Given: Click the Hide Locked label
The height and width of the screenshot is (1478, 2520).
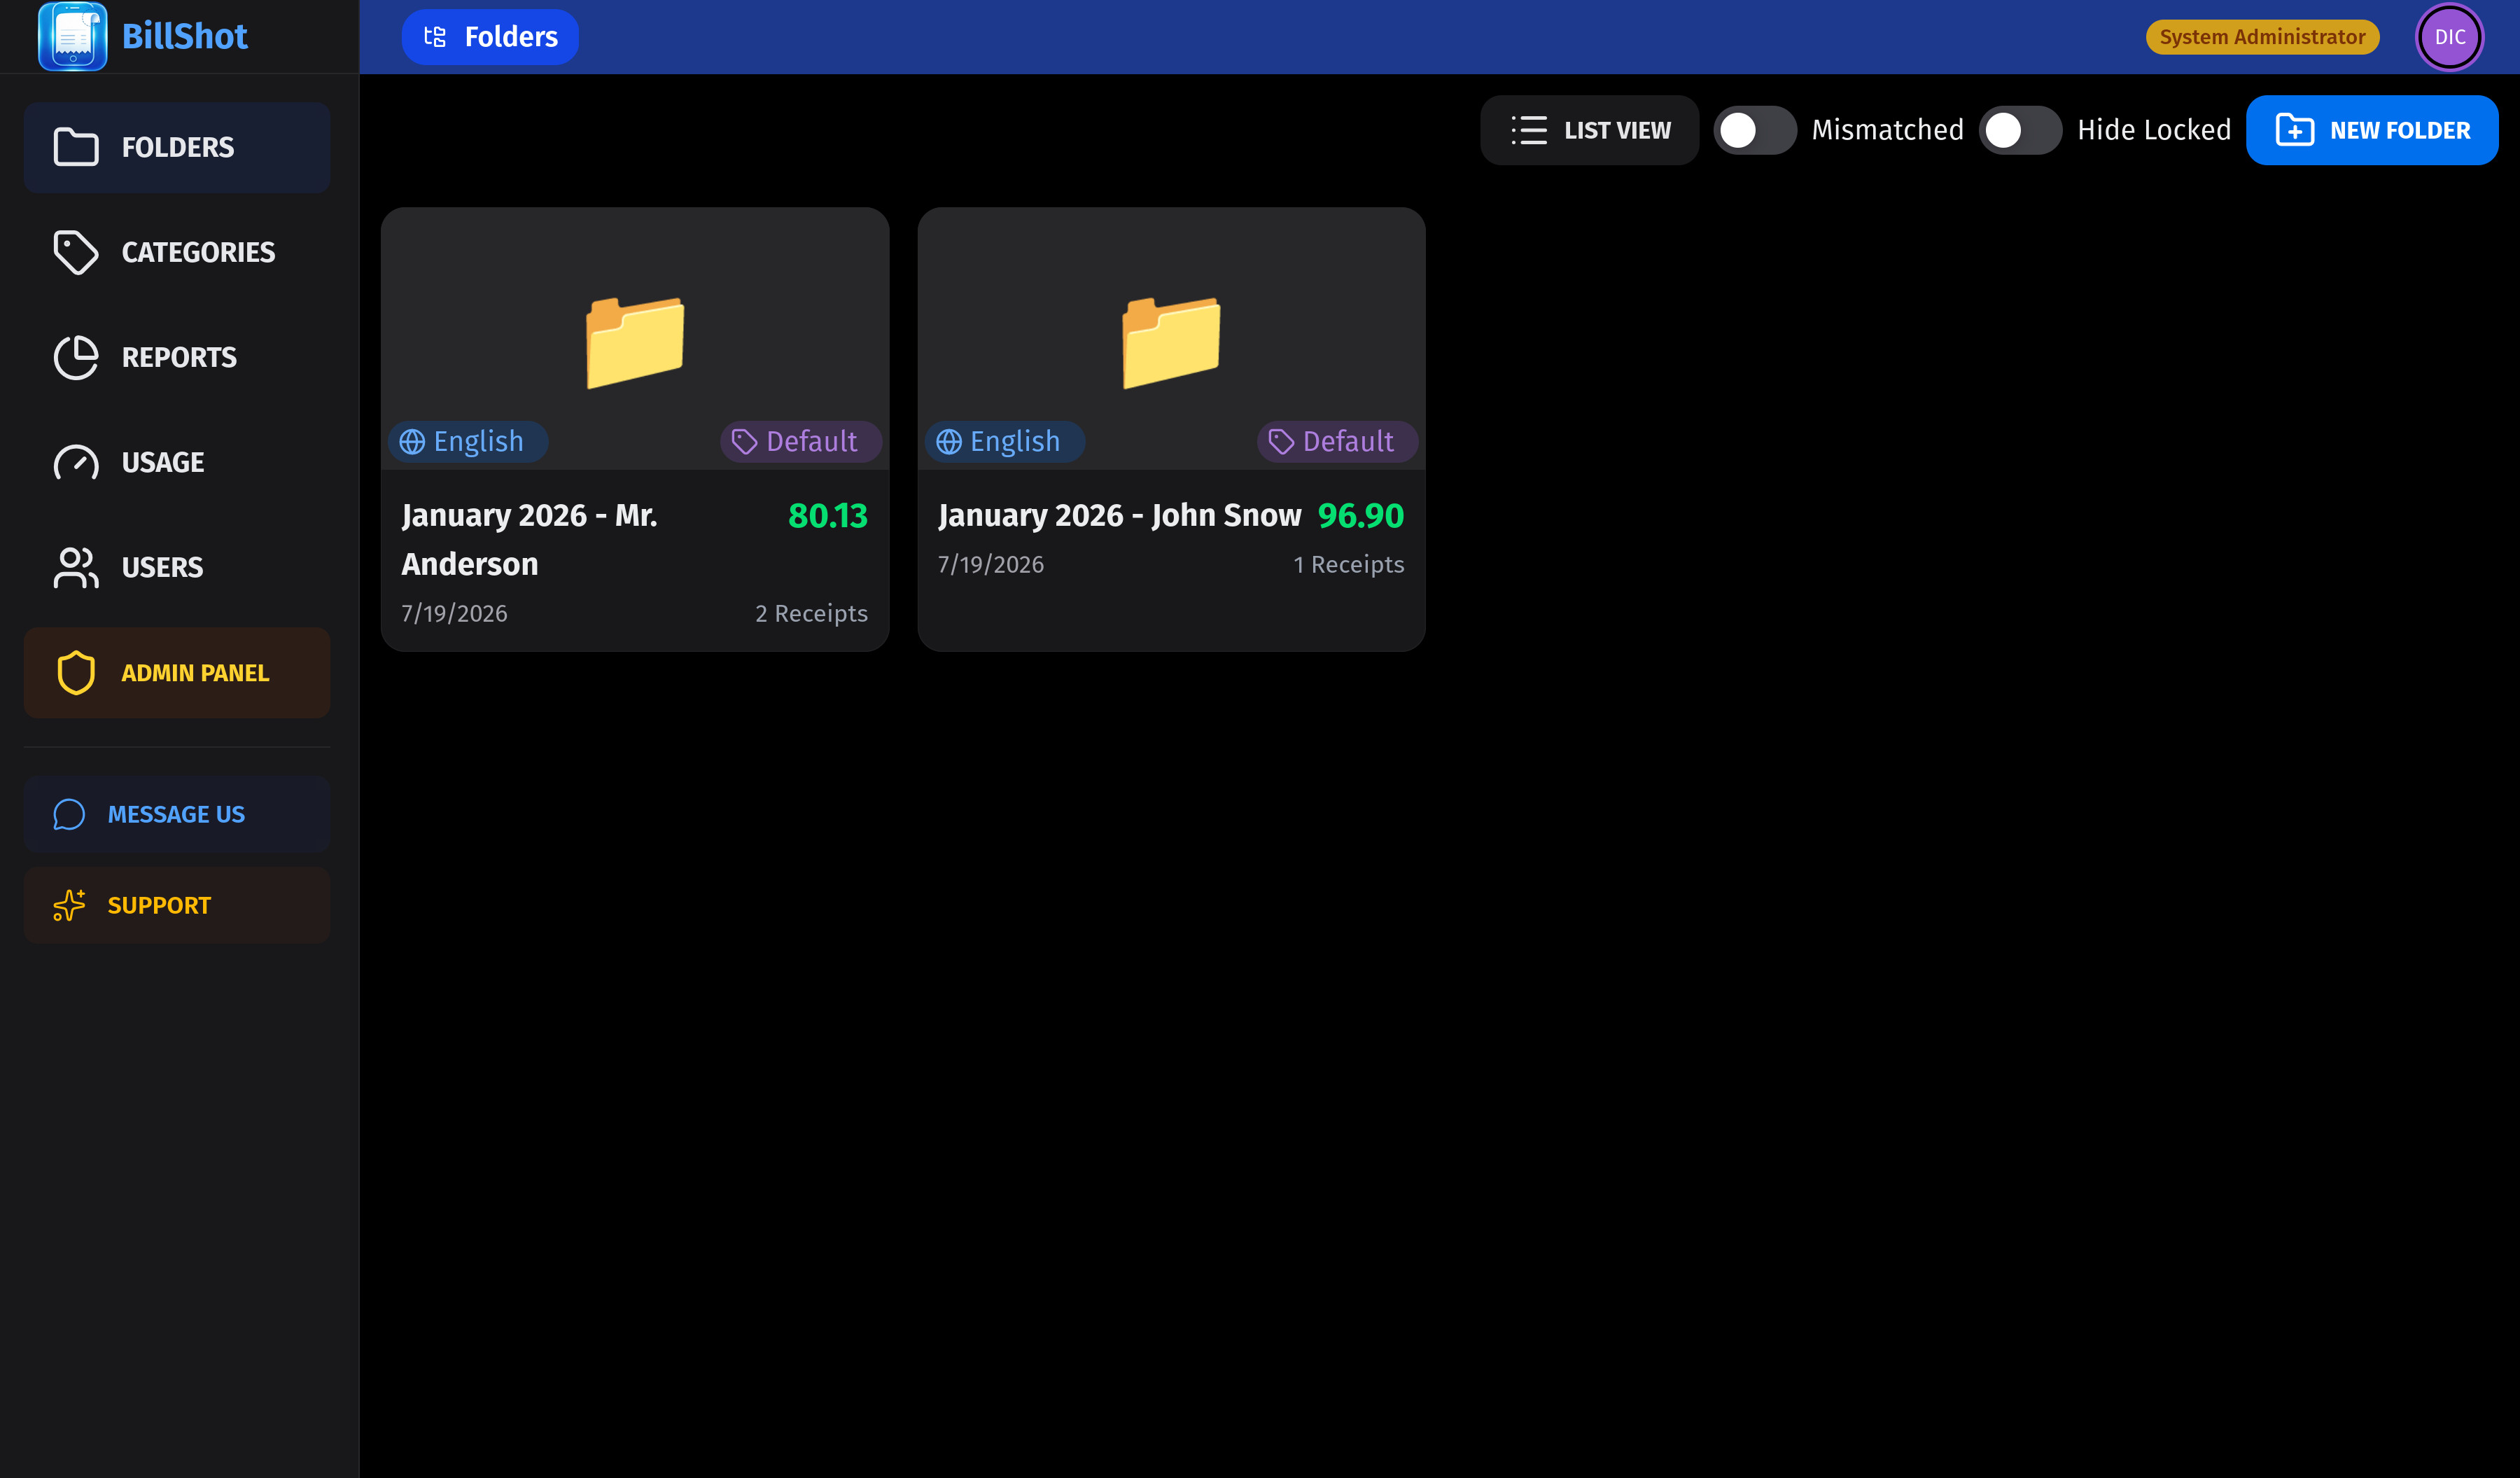Looking at the screenshot, I should coord(2154,130).
